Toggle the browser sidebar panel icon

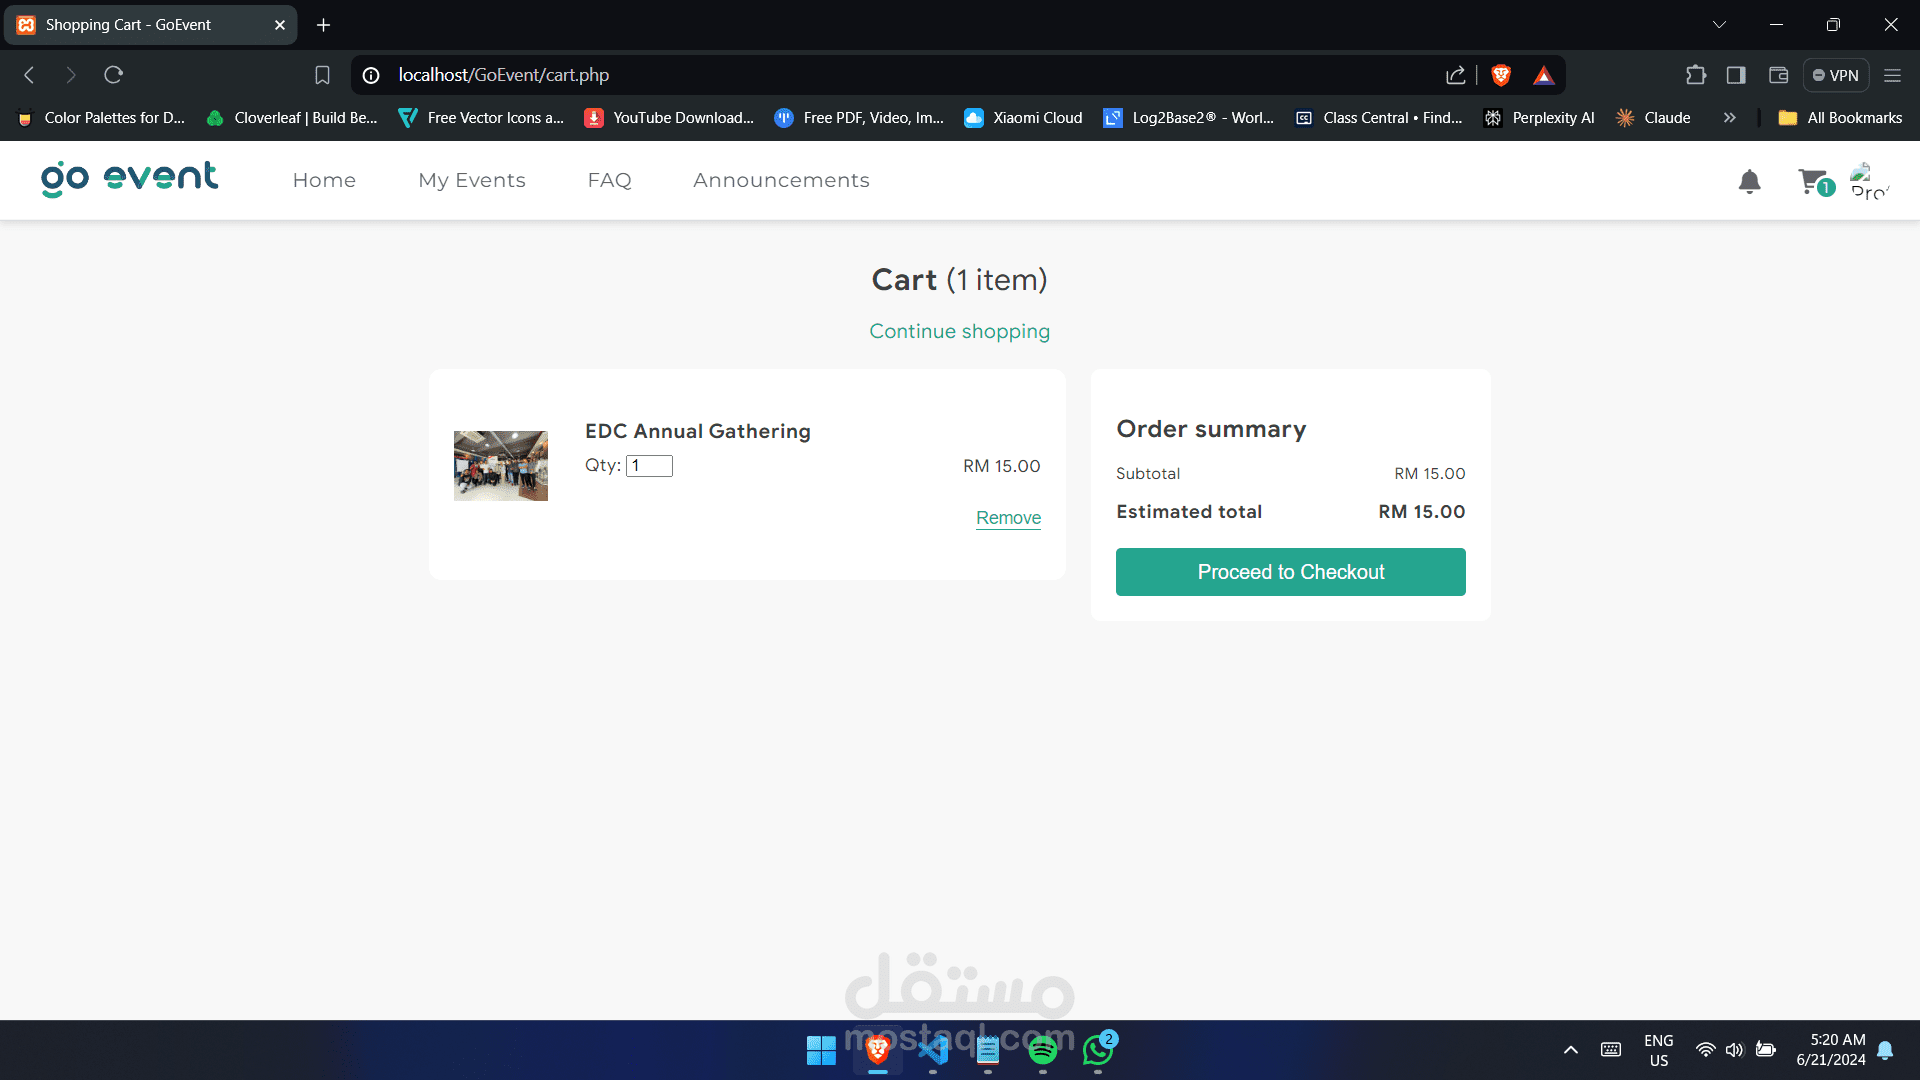tap(1736, 75)
